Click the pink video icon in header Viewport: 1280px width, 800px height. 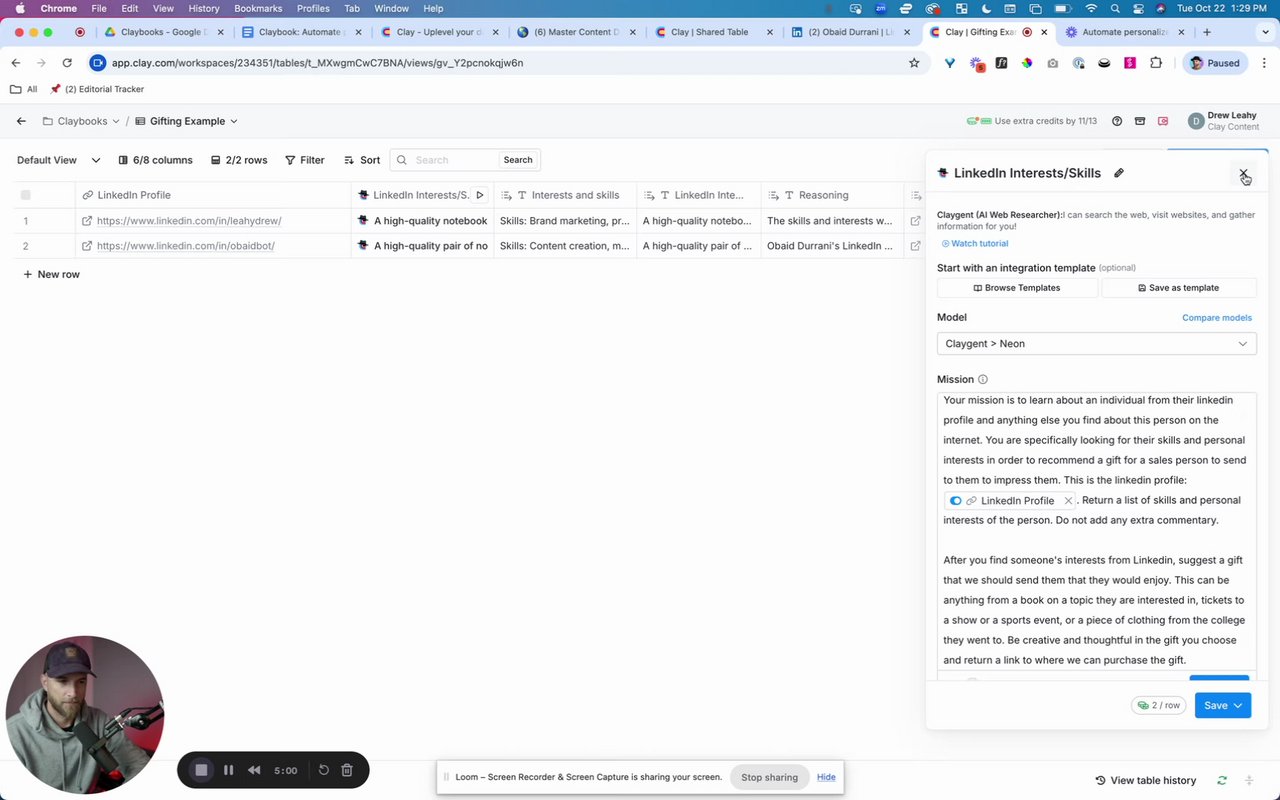1163,121
